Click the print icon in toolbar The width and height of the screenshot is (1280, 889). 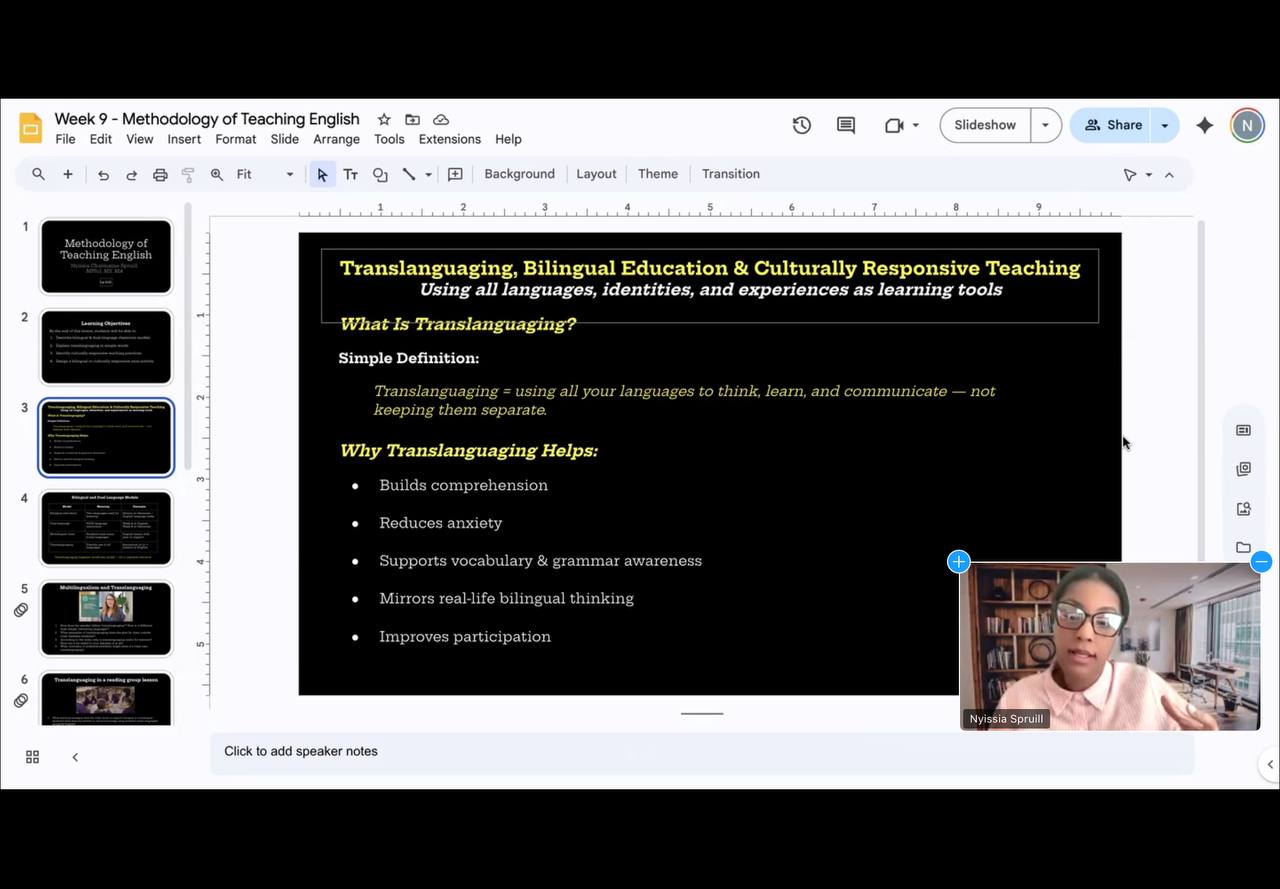pyautogui.click(x=160, y=174)
